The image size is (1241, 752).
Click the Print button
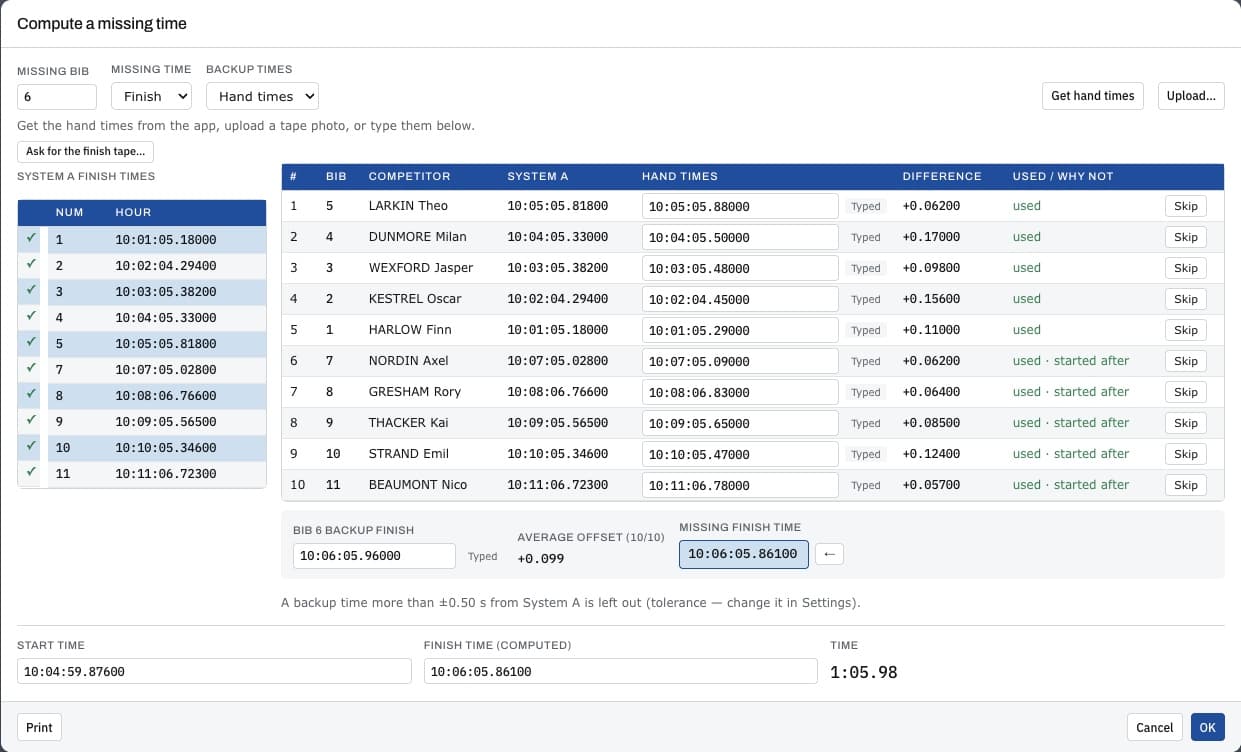pyautogui.click(x=39, y=727)
